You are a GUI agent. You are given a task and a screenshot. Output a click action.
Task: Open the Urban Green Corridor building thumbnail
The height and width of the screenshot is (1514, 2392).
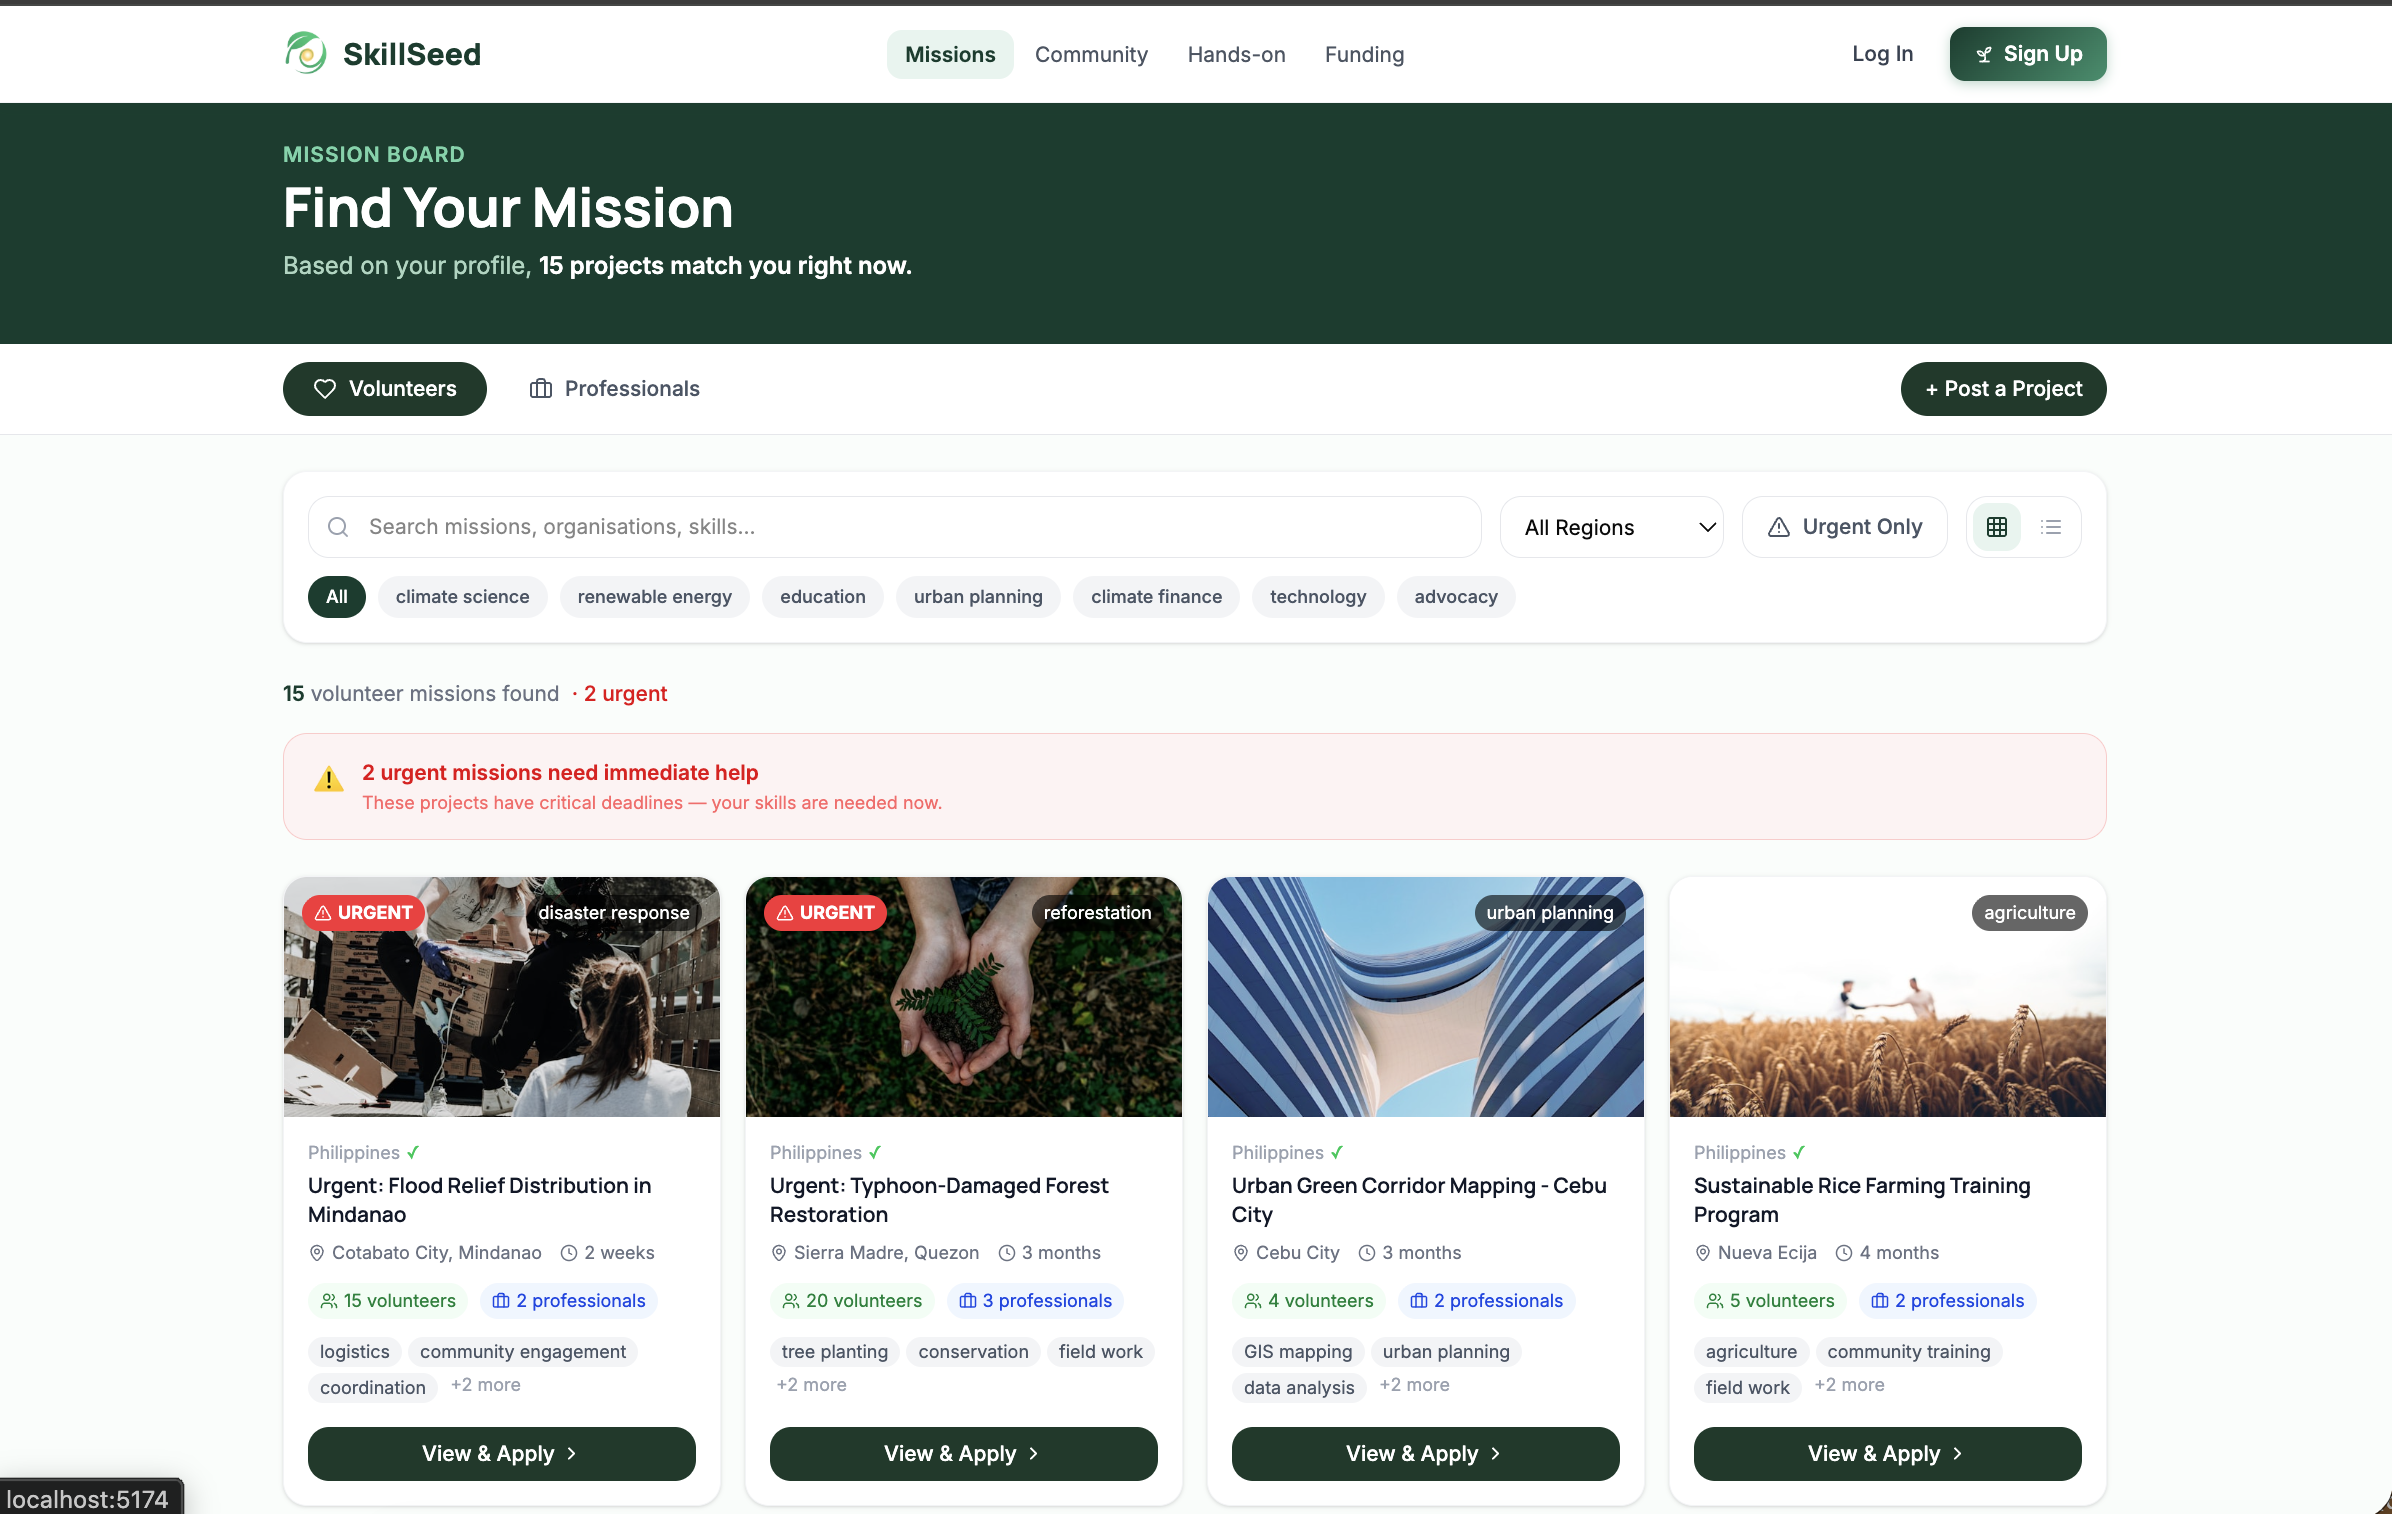(x=1426, y=997)
